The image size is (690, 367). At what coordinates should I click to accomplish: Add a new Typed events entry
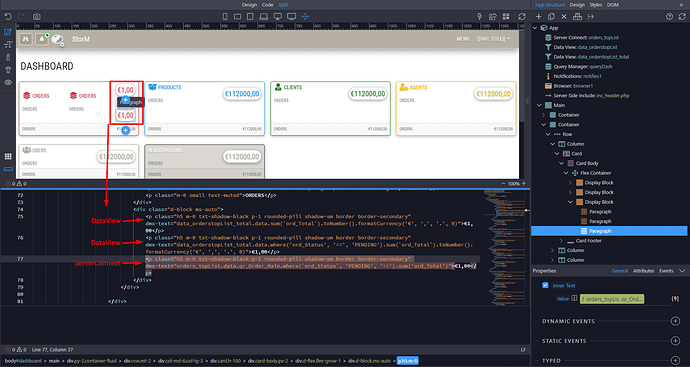(x=675, y=360)
